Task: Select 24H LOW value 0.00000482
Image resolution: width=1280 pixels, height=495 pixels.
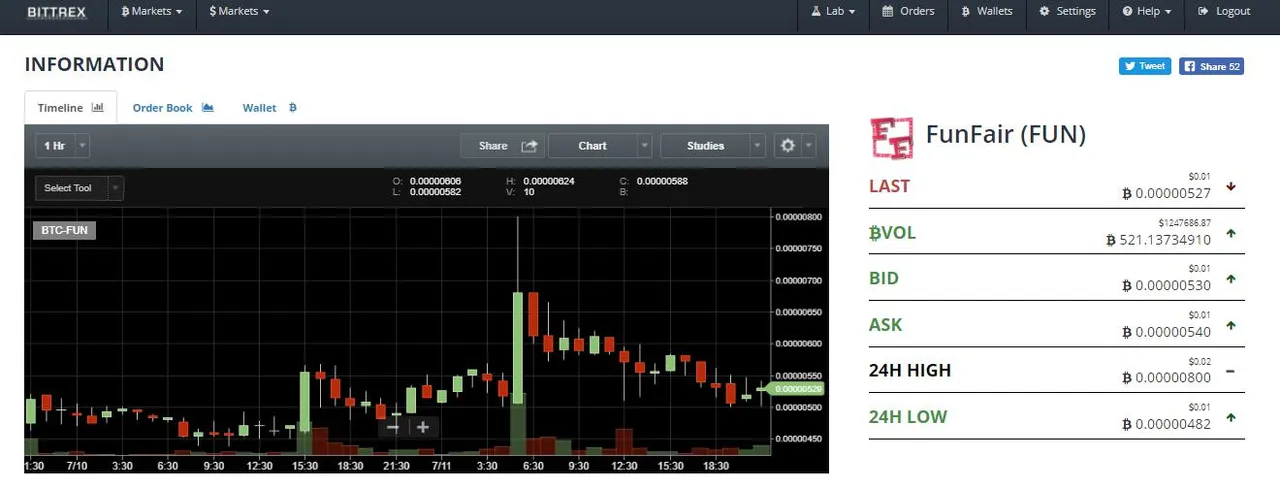Action: (x=1166, y=424)
